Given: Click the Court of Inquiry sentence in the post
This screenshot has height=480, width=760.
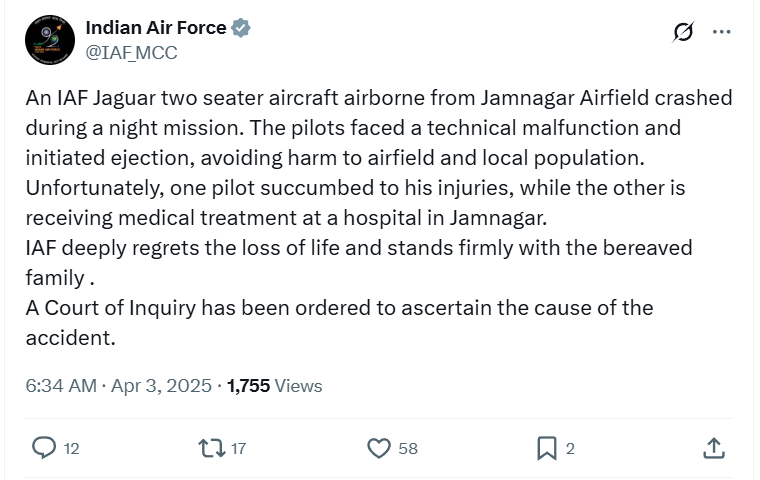Looking at the screenshot, I should point(339,308).
